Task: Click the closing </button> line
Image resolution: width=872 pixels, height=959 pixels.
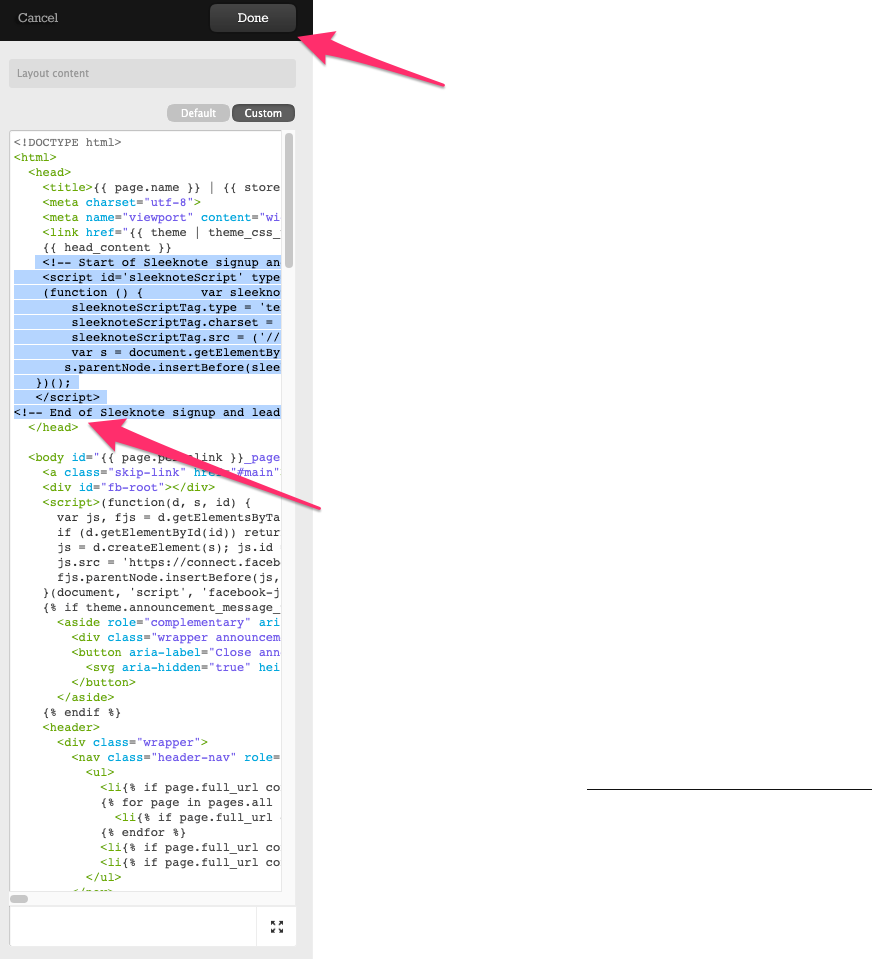Action: pyautogui.click(x=103, y=682)
